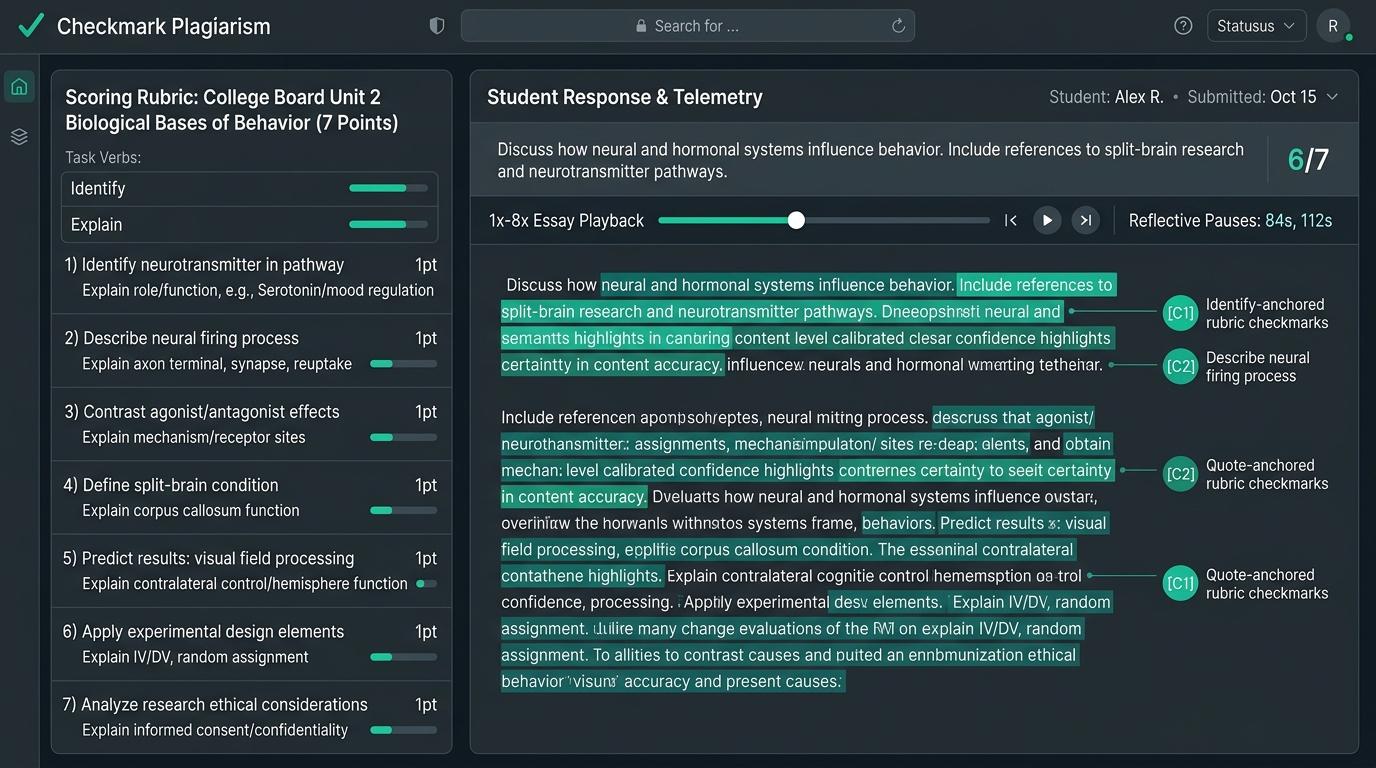The height and width of the screenshot is (768, 1376).
Task: Select the Explain task verb row
Action: pyautogui.click(x=250, y=224)
